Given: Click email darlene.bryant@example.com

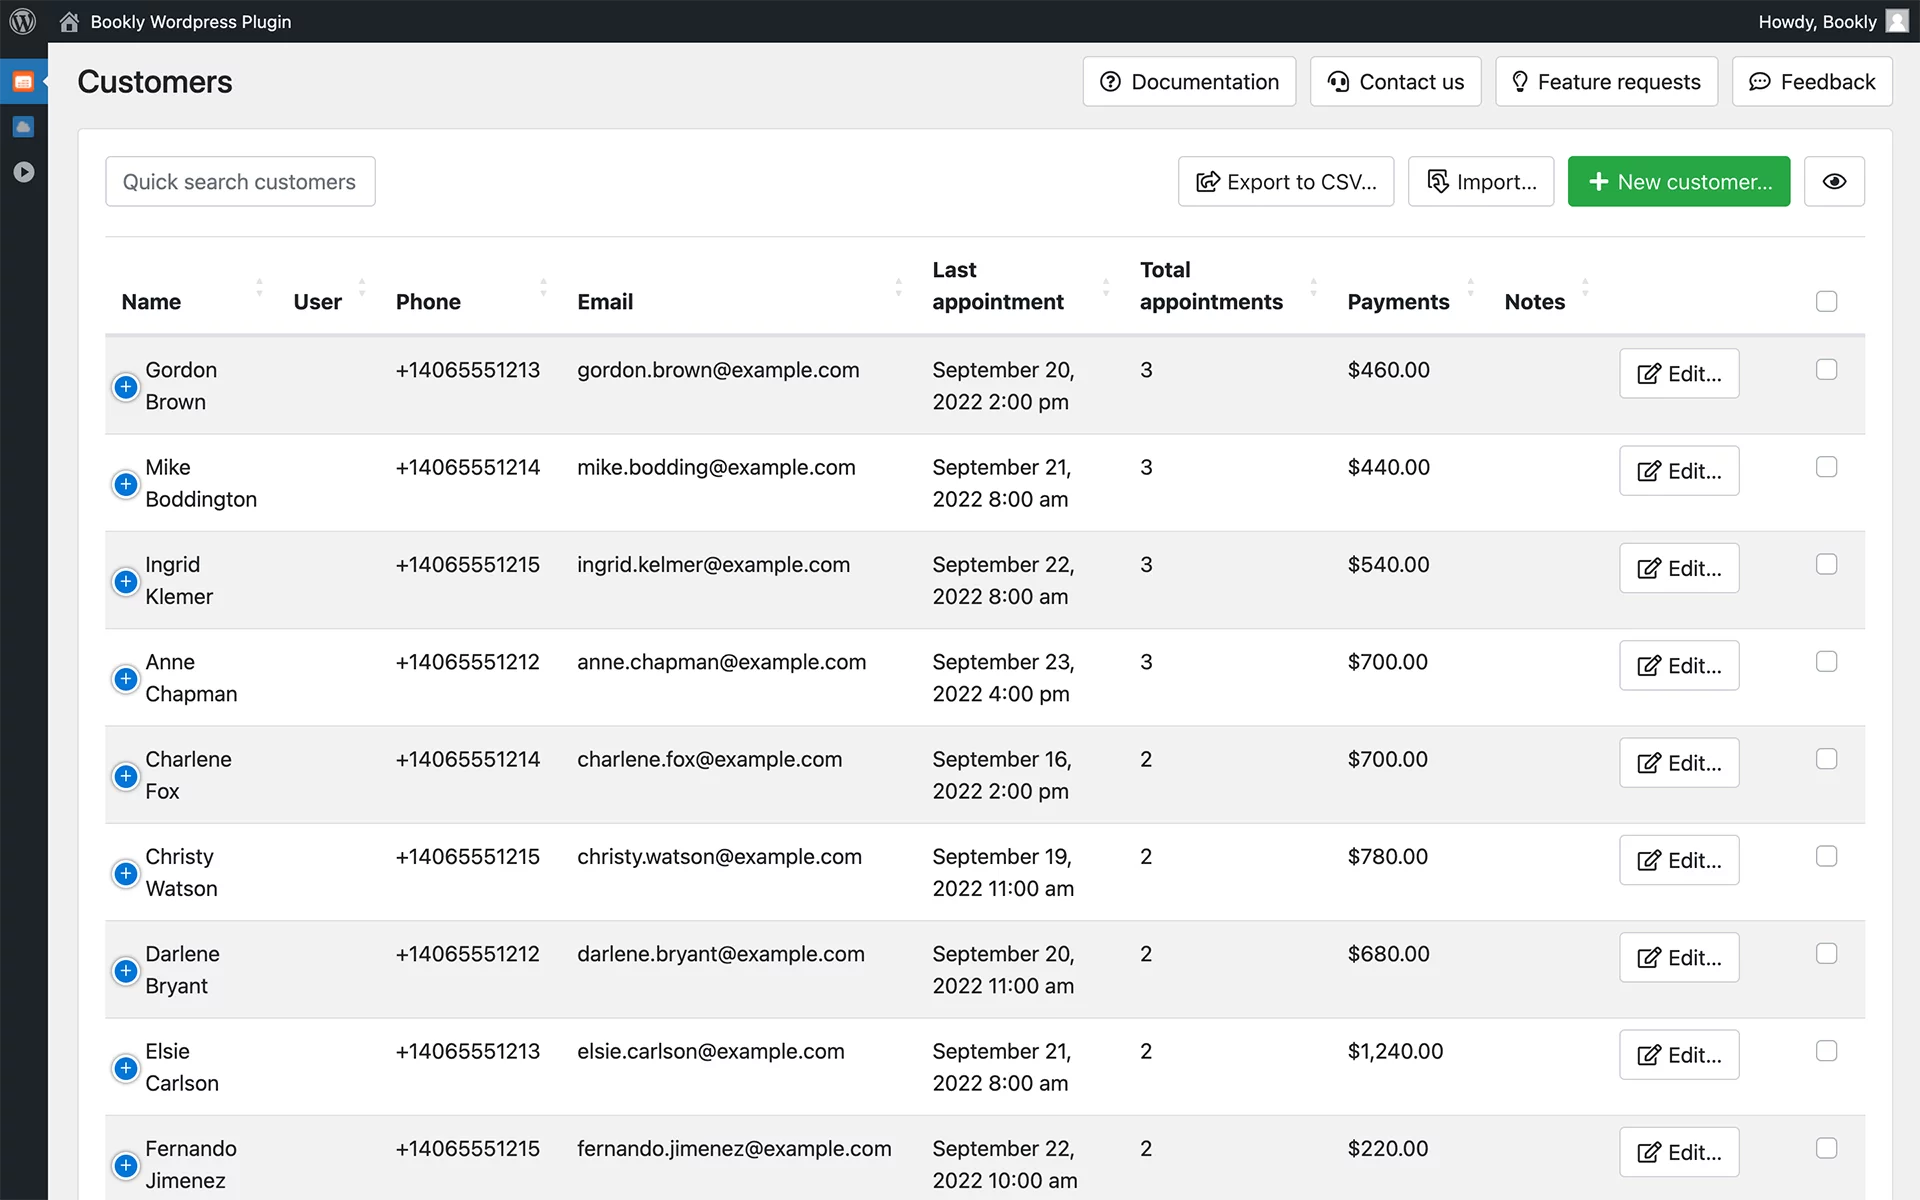Looking at the screenshot, I should 721,954.
